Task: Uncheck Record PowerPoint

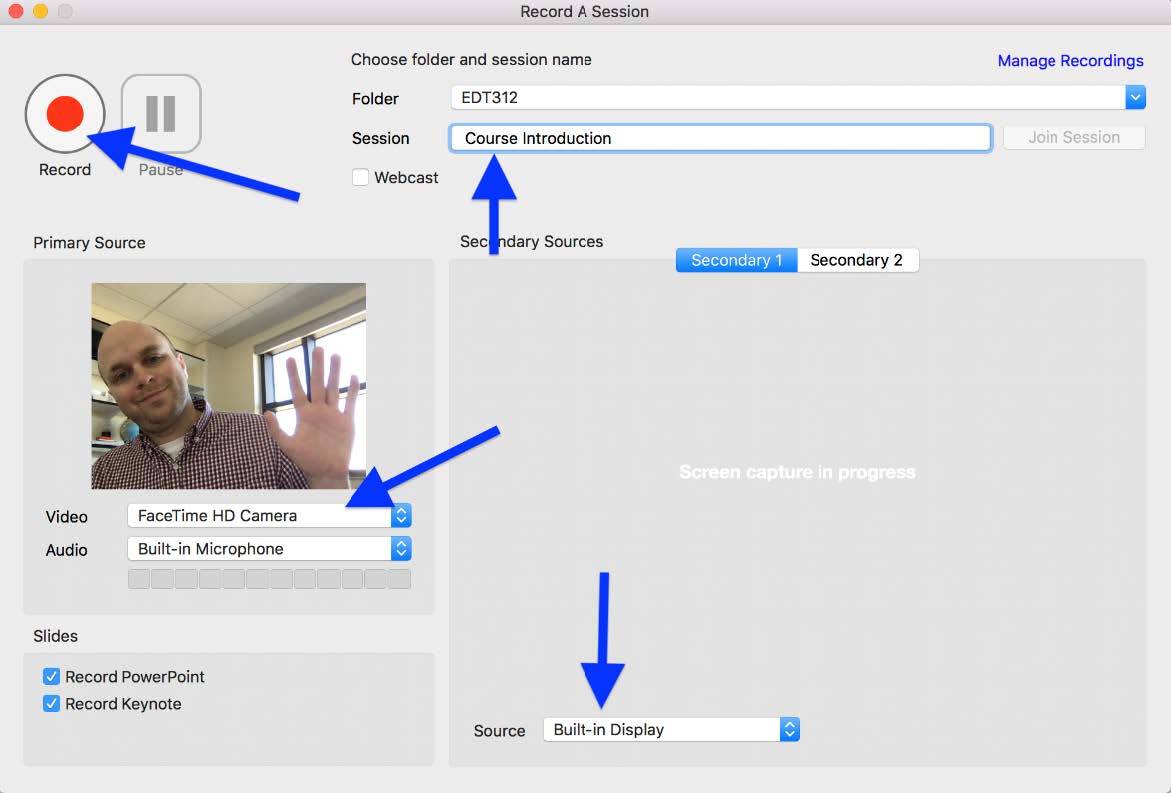Action: pos(52,677)
